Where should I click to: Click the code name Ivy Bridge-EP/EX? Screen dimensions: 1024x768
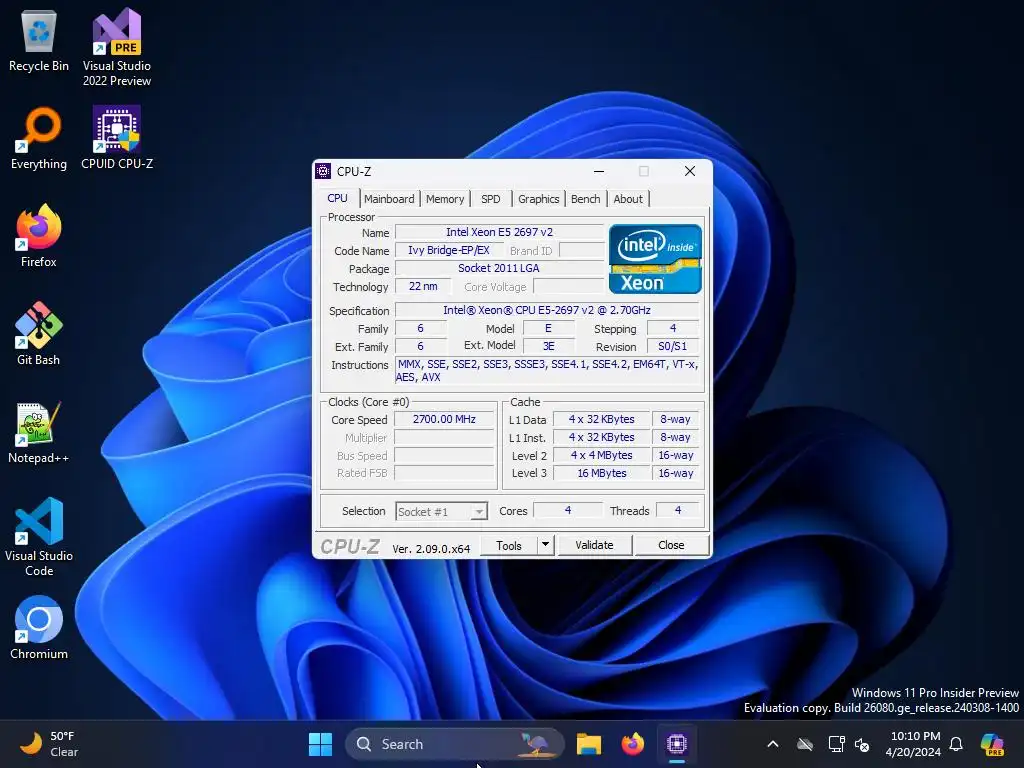449,250
